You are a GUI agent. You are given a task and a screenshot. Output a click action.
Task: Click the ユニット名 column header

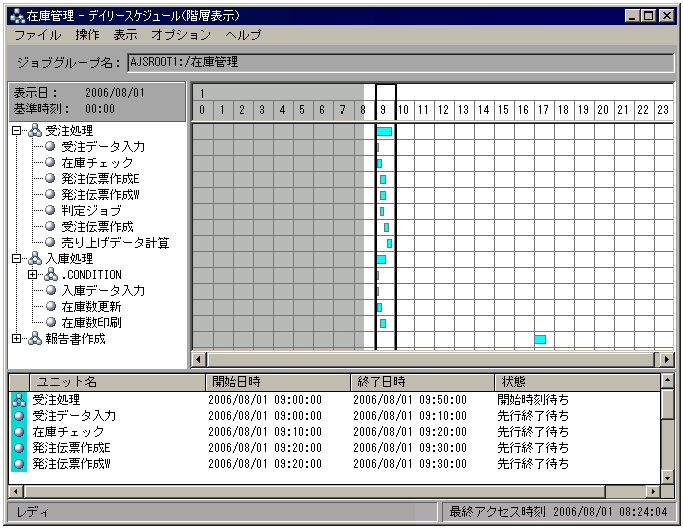pyautogui.click(x=117, y=382)
